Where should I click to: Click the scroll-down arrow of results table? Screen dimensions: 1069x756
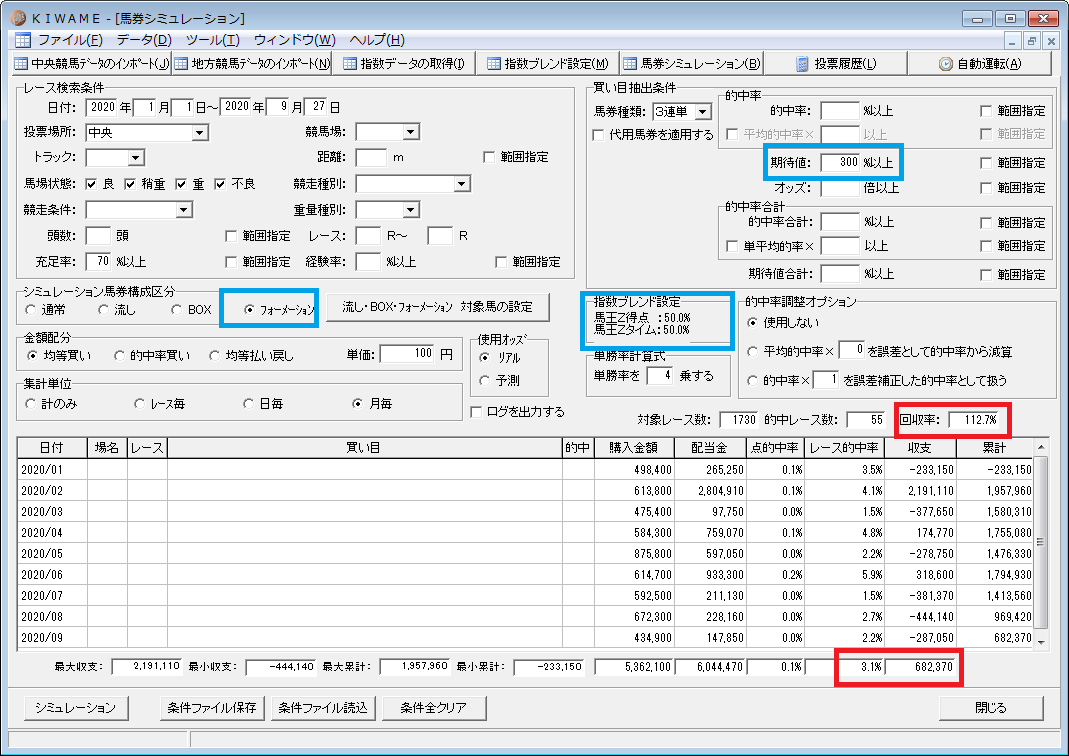(1040, 641)
